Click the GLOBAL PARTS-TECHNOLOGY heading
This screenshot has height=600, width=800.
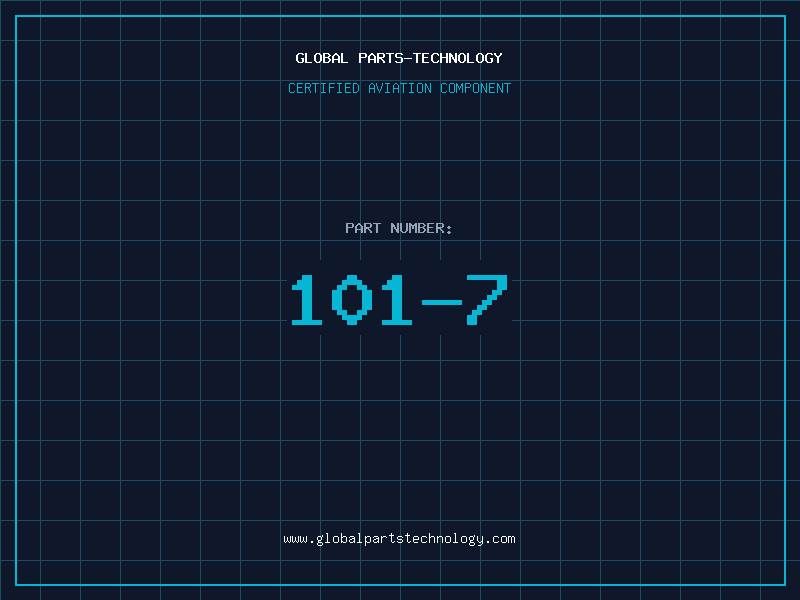(x=399, y=58)
